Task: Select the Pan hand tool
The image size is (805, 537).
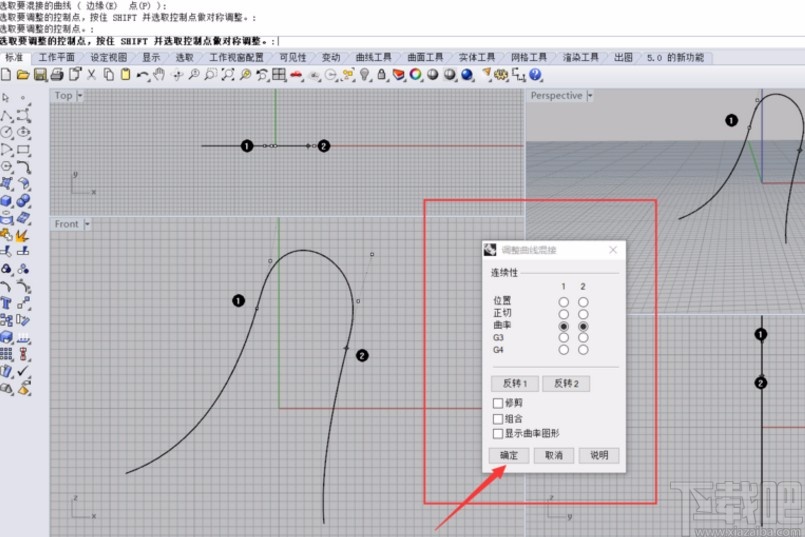Action: 159,75
